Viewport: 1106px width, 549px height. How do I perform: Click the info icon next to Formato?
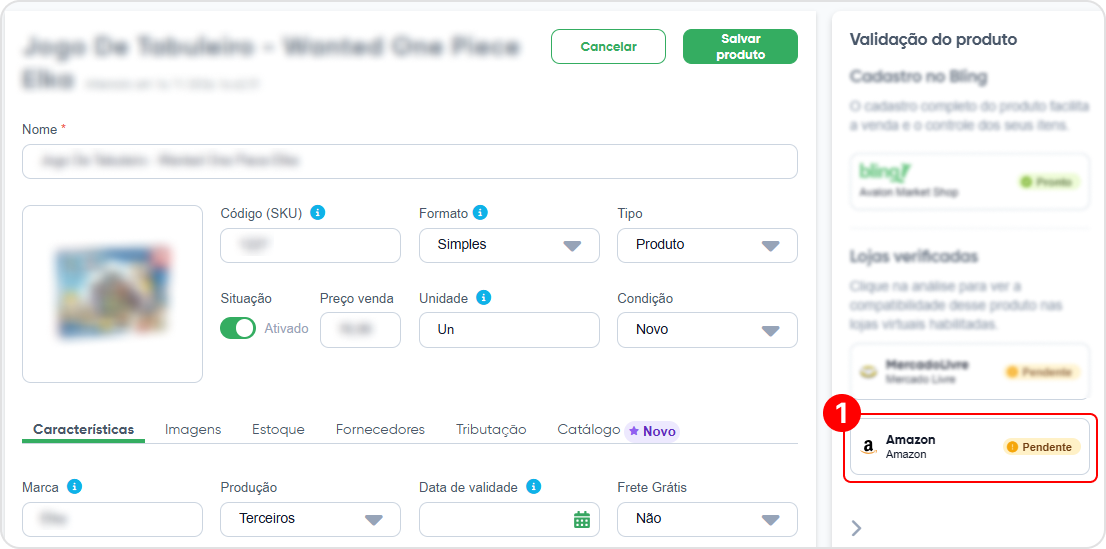480,212
